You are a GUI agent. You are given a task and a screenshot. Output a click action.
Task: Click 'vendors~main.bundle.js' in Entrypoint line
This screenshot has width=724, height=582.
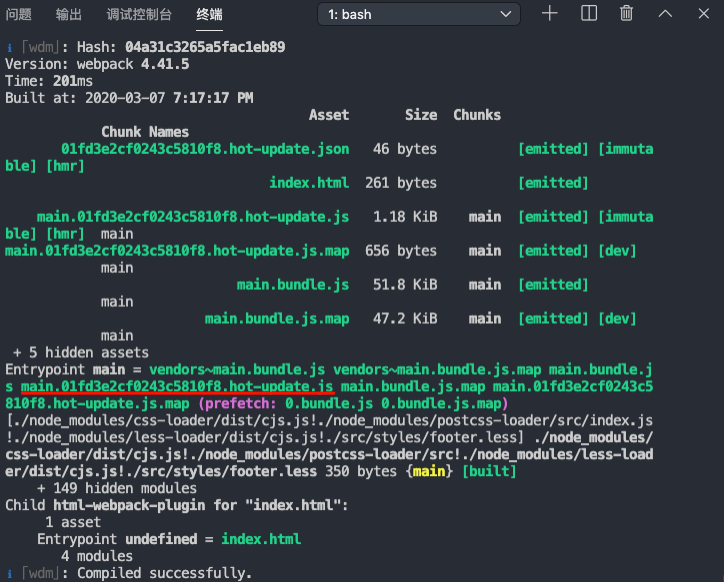coord(237,370)
